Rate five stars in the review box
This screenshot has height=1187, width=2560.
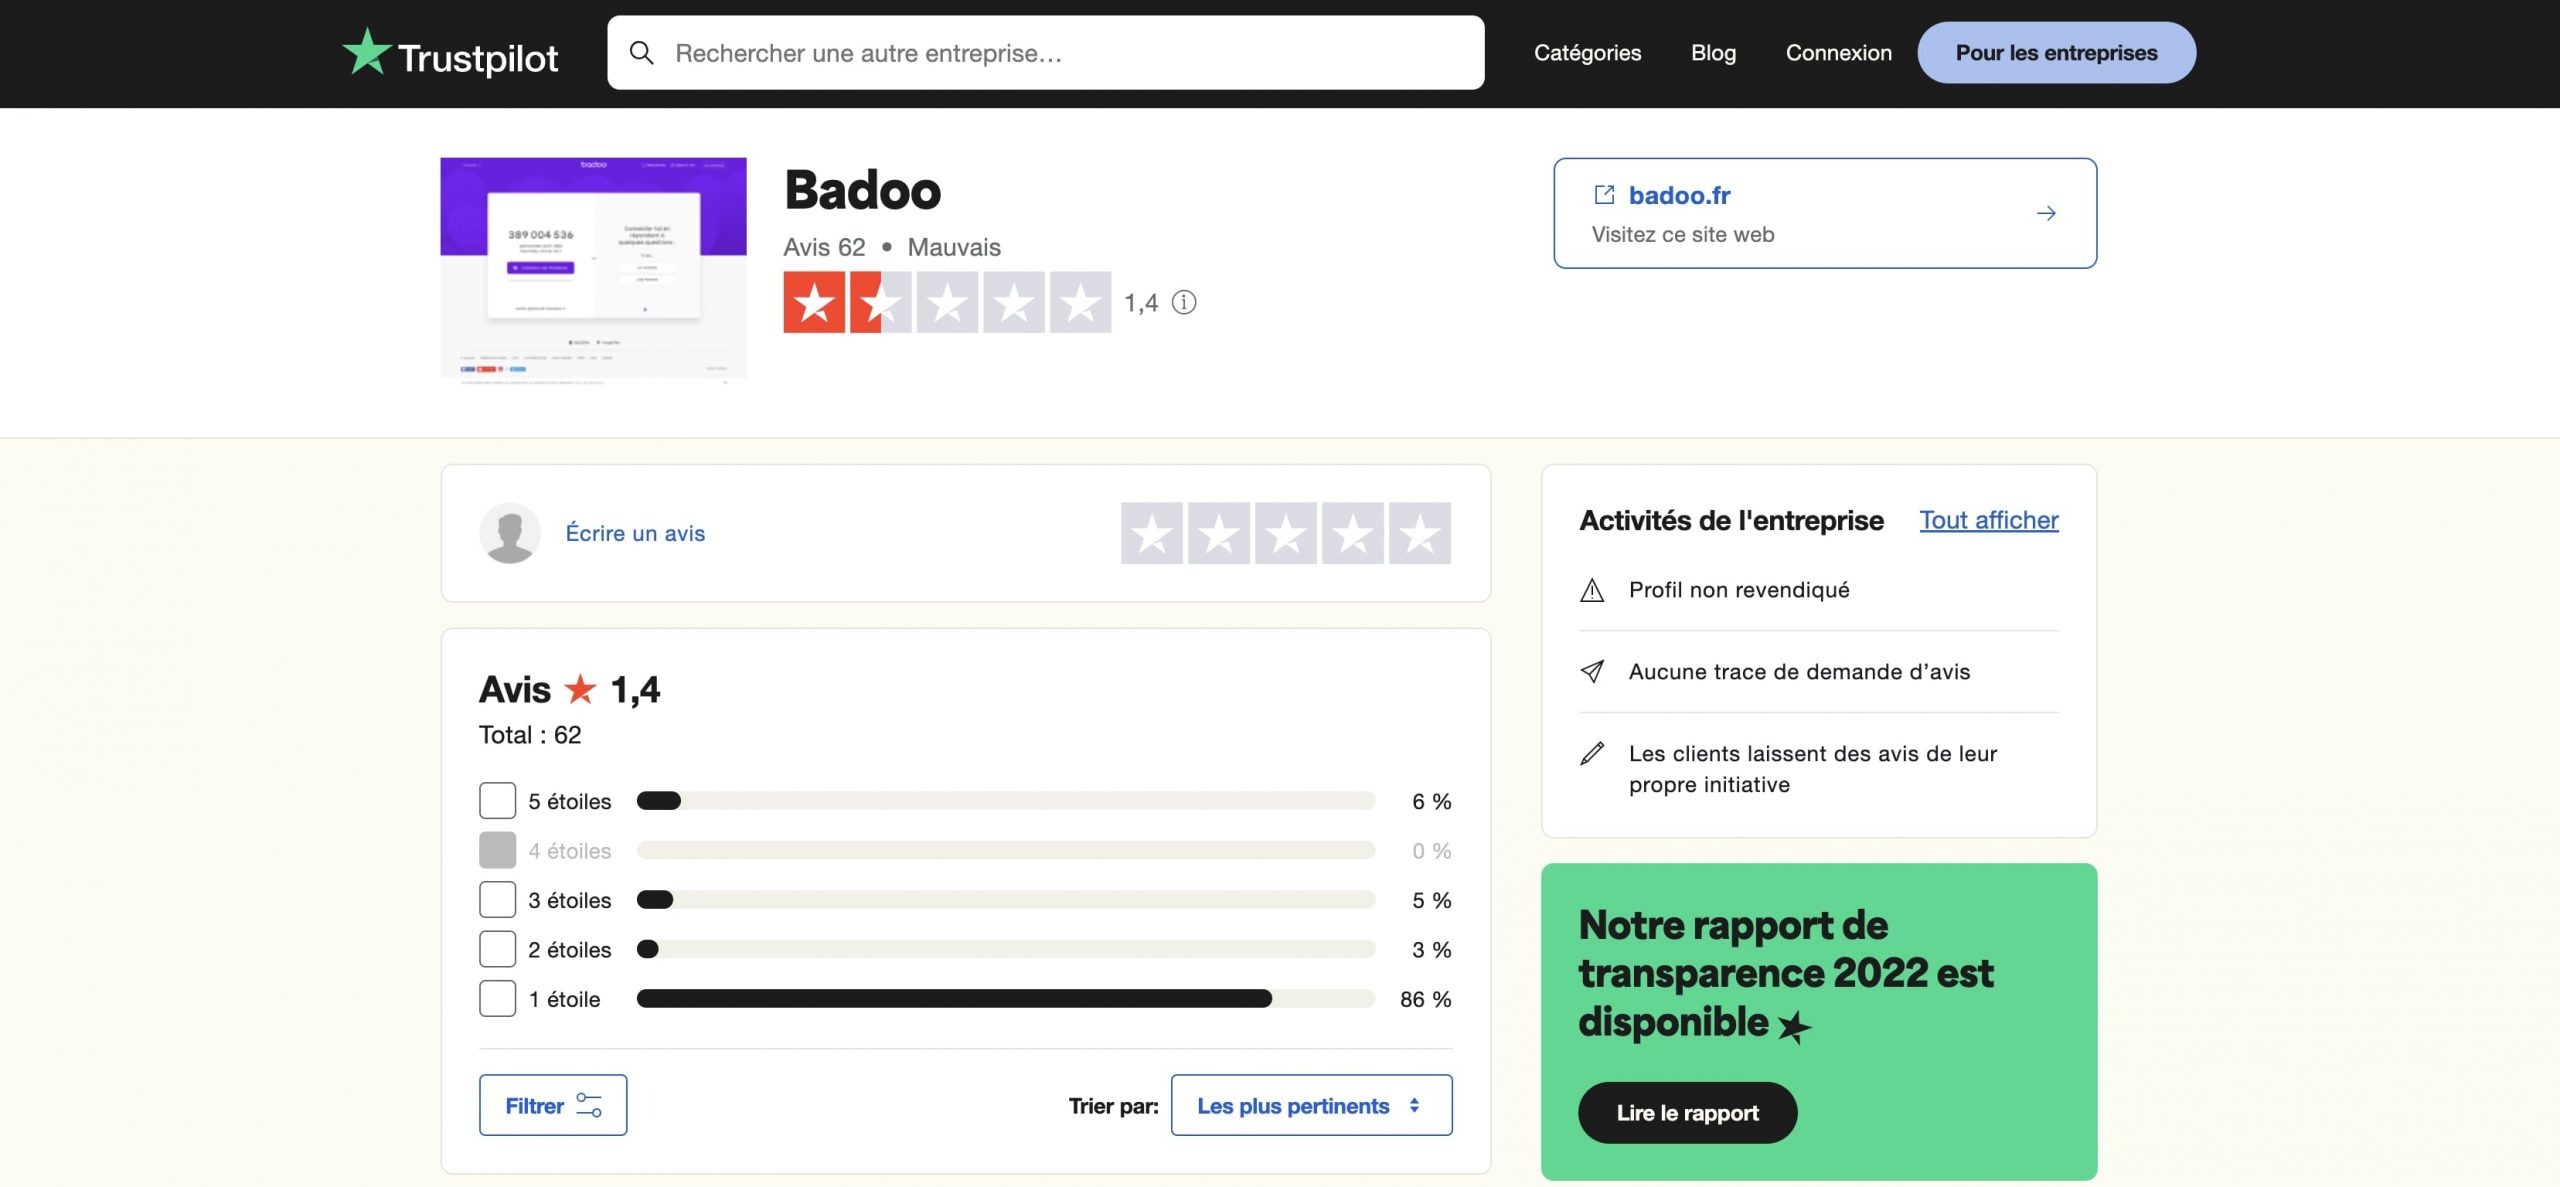[x=1419, y=534]
